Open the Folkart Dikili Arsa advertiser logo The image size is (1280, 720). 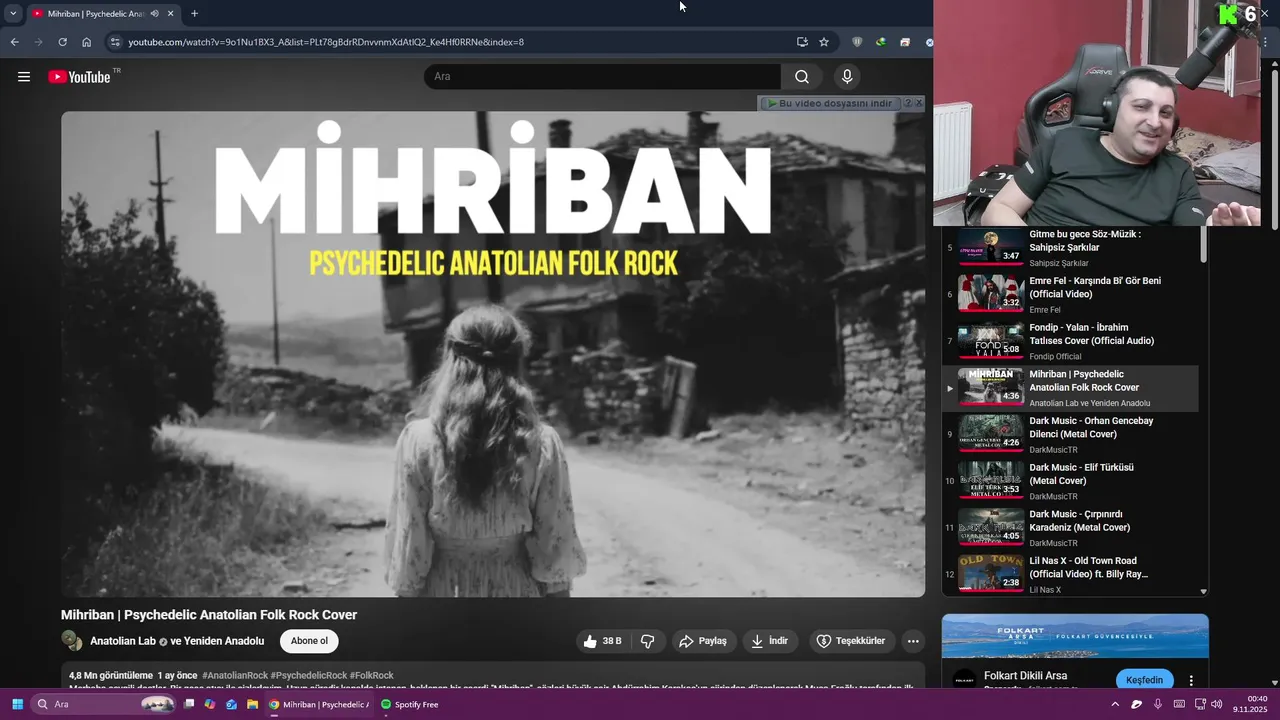[x=964, y=680]
